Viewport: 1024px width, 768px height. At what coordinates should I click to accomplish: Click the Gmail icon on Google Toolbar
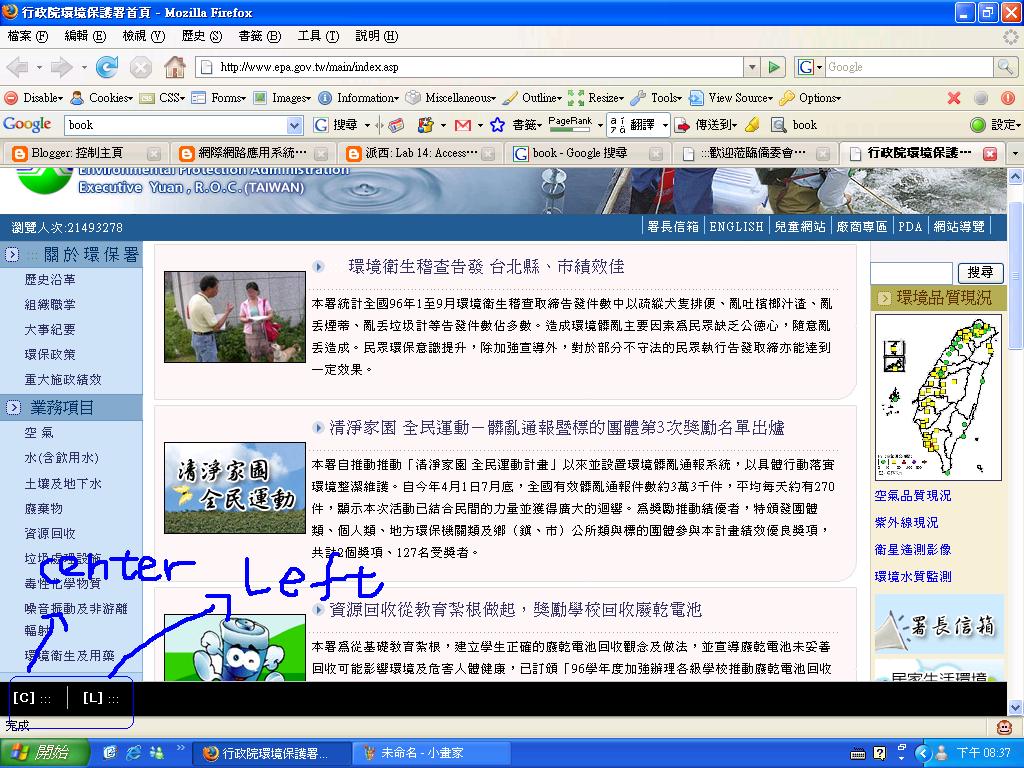(463, 125)
